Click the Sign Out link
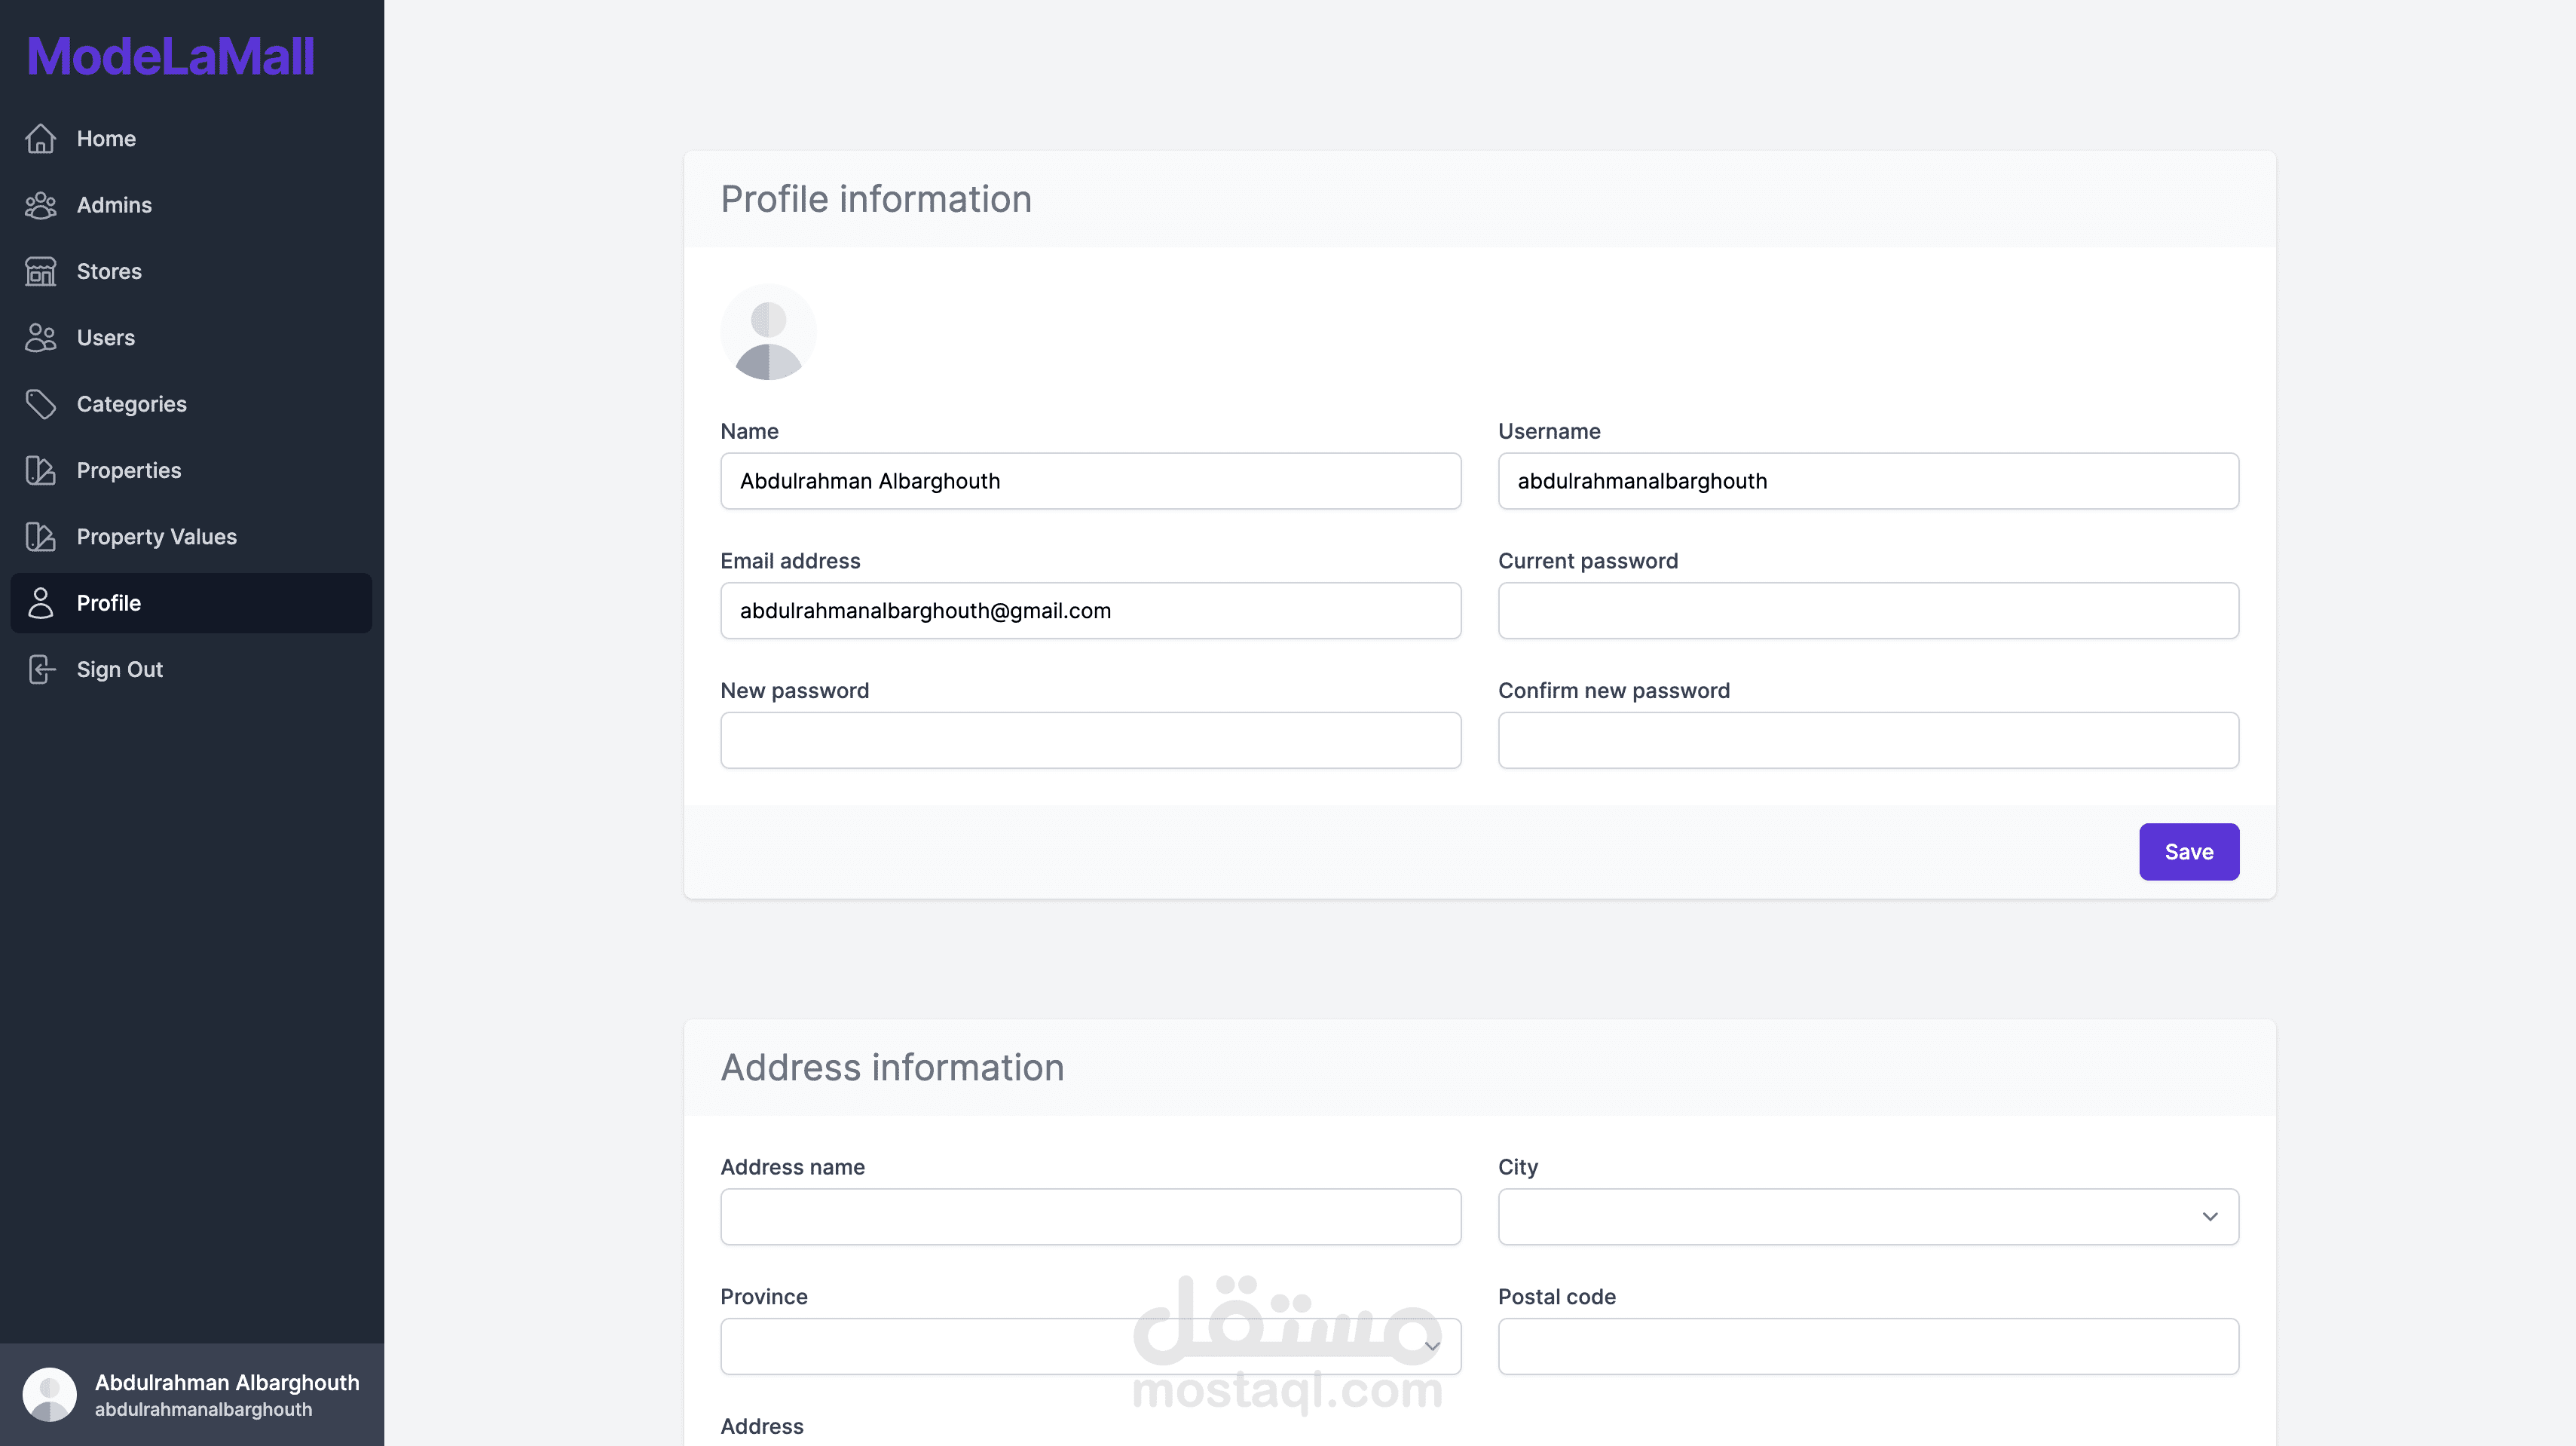Viewport: 2576px width, 1446px height. click(x=119, y=669)
